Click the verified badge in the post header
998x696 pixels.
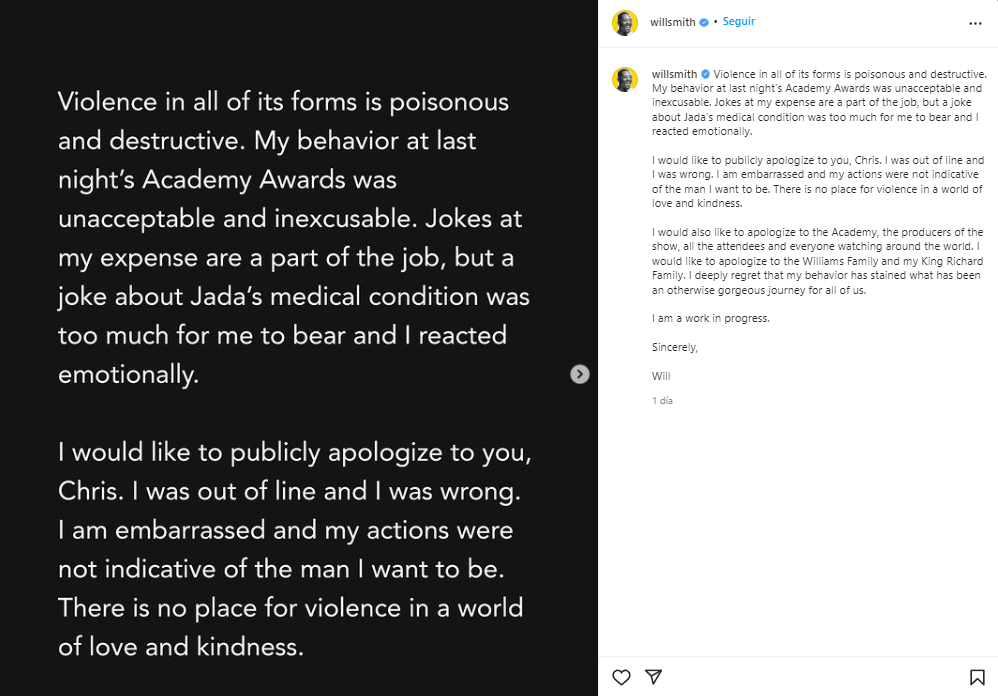[x=704, y=22]
